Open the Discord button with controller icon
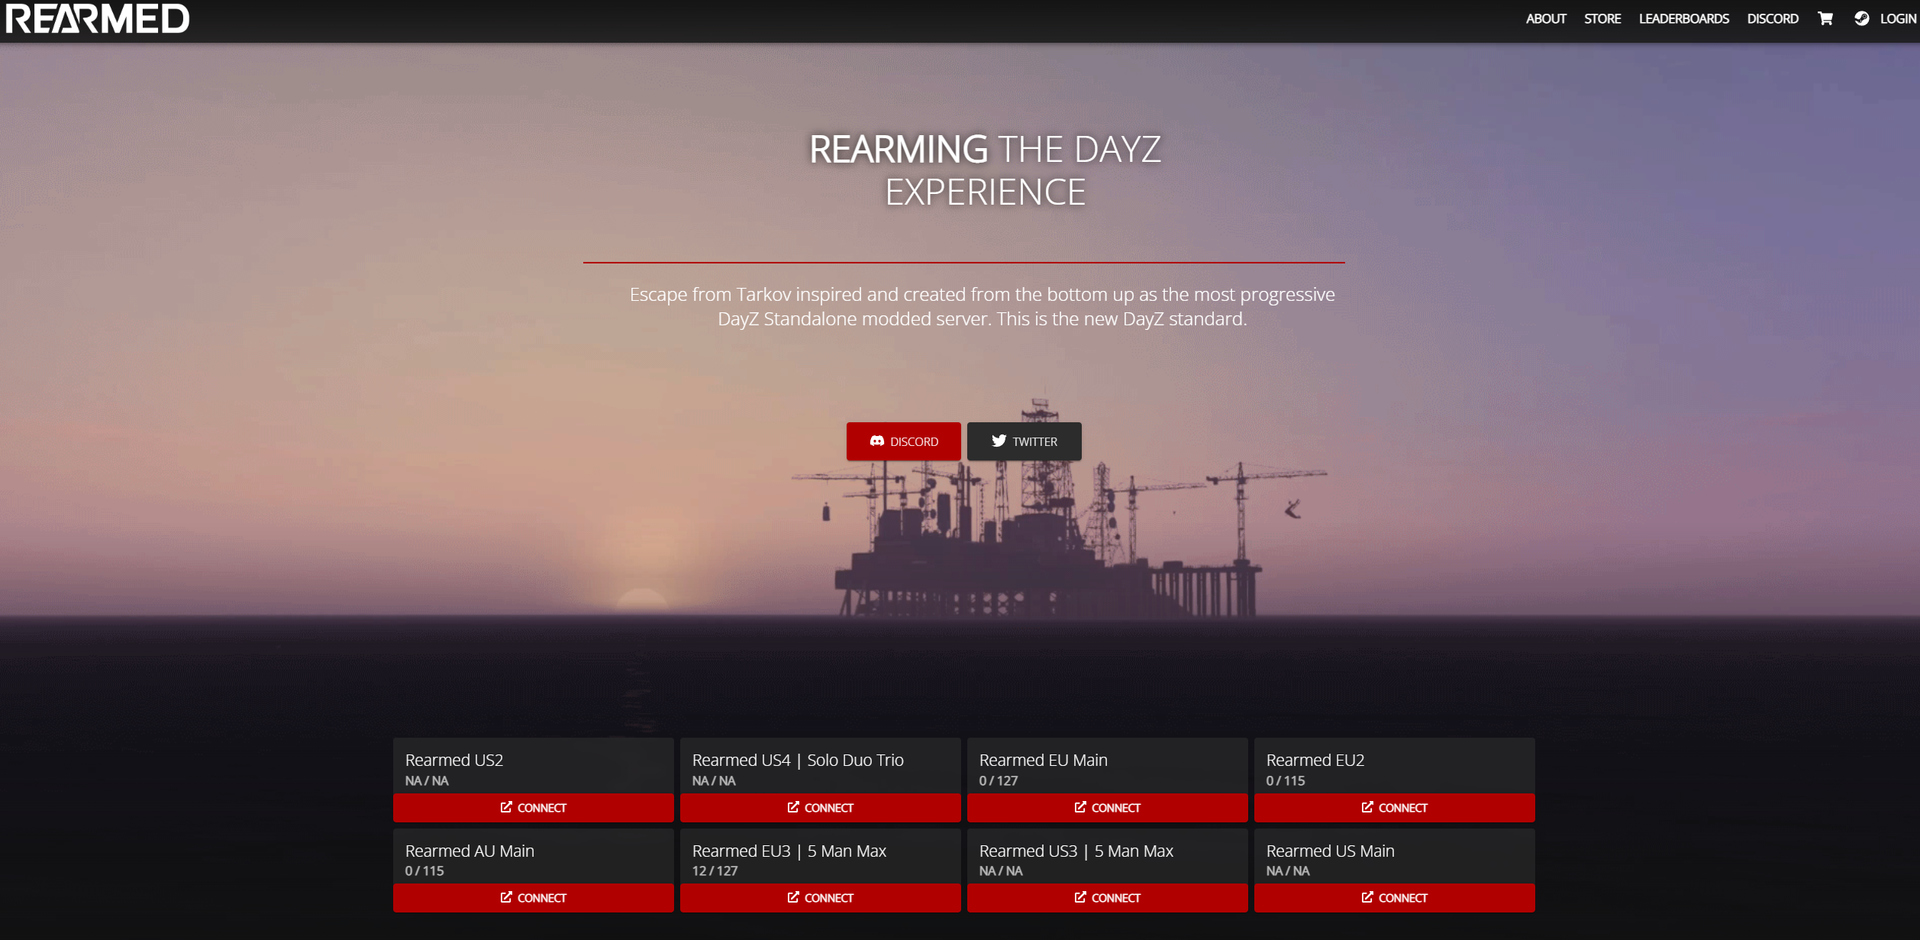The width and height of the screenshot is (1920, 940). (x=903, y=441)
